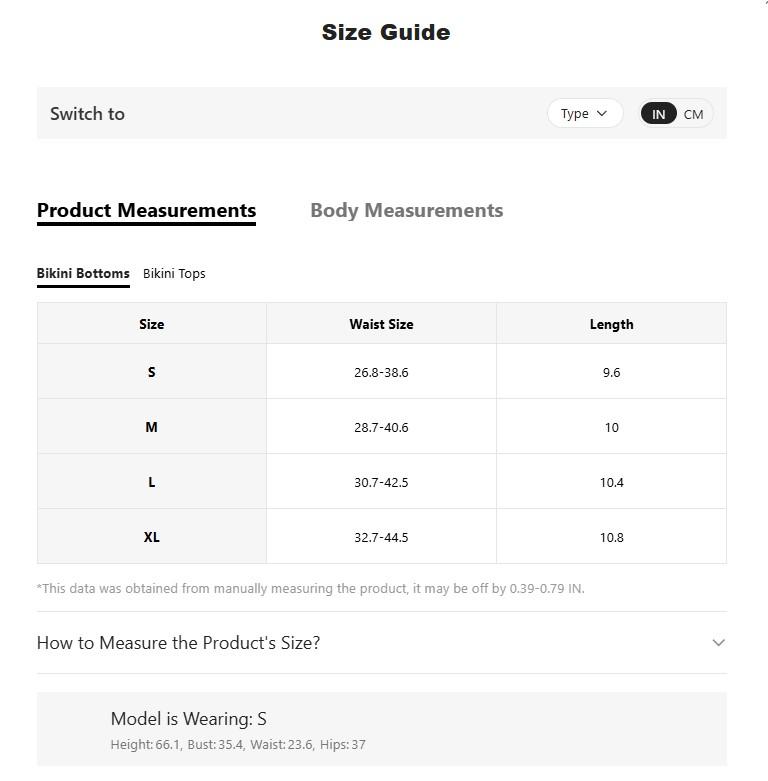Open the Type dropdown
The image size is (768, 781).
(x=584, y=114)
